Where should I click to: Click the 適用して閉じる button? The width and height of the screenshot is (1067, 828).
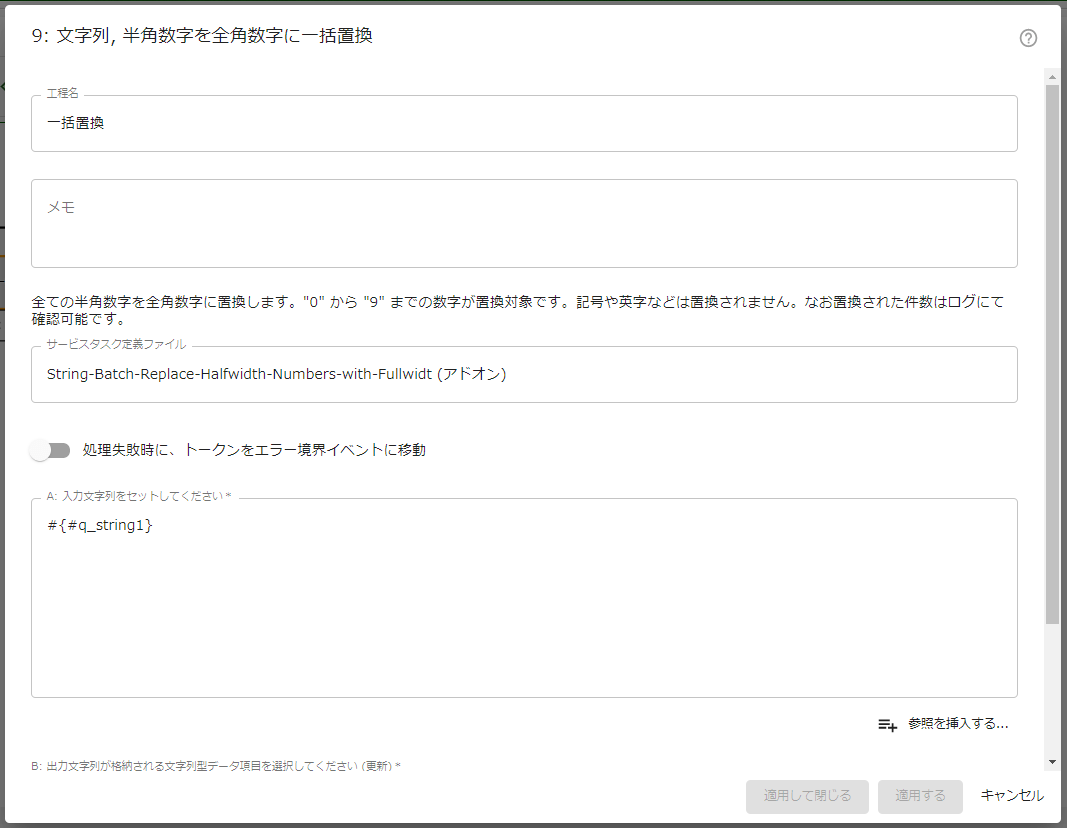pos(807,796)
